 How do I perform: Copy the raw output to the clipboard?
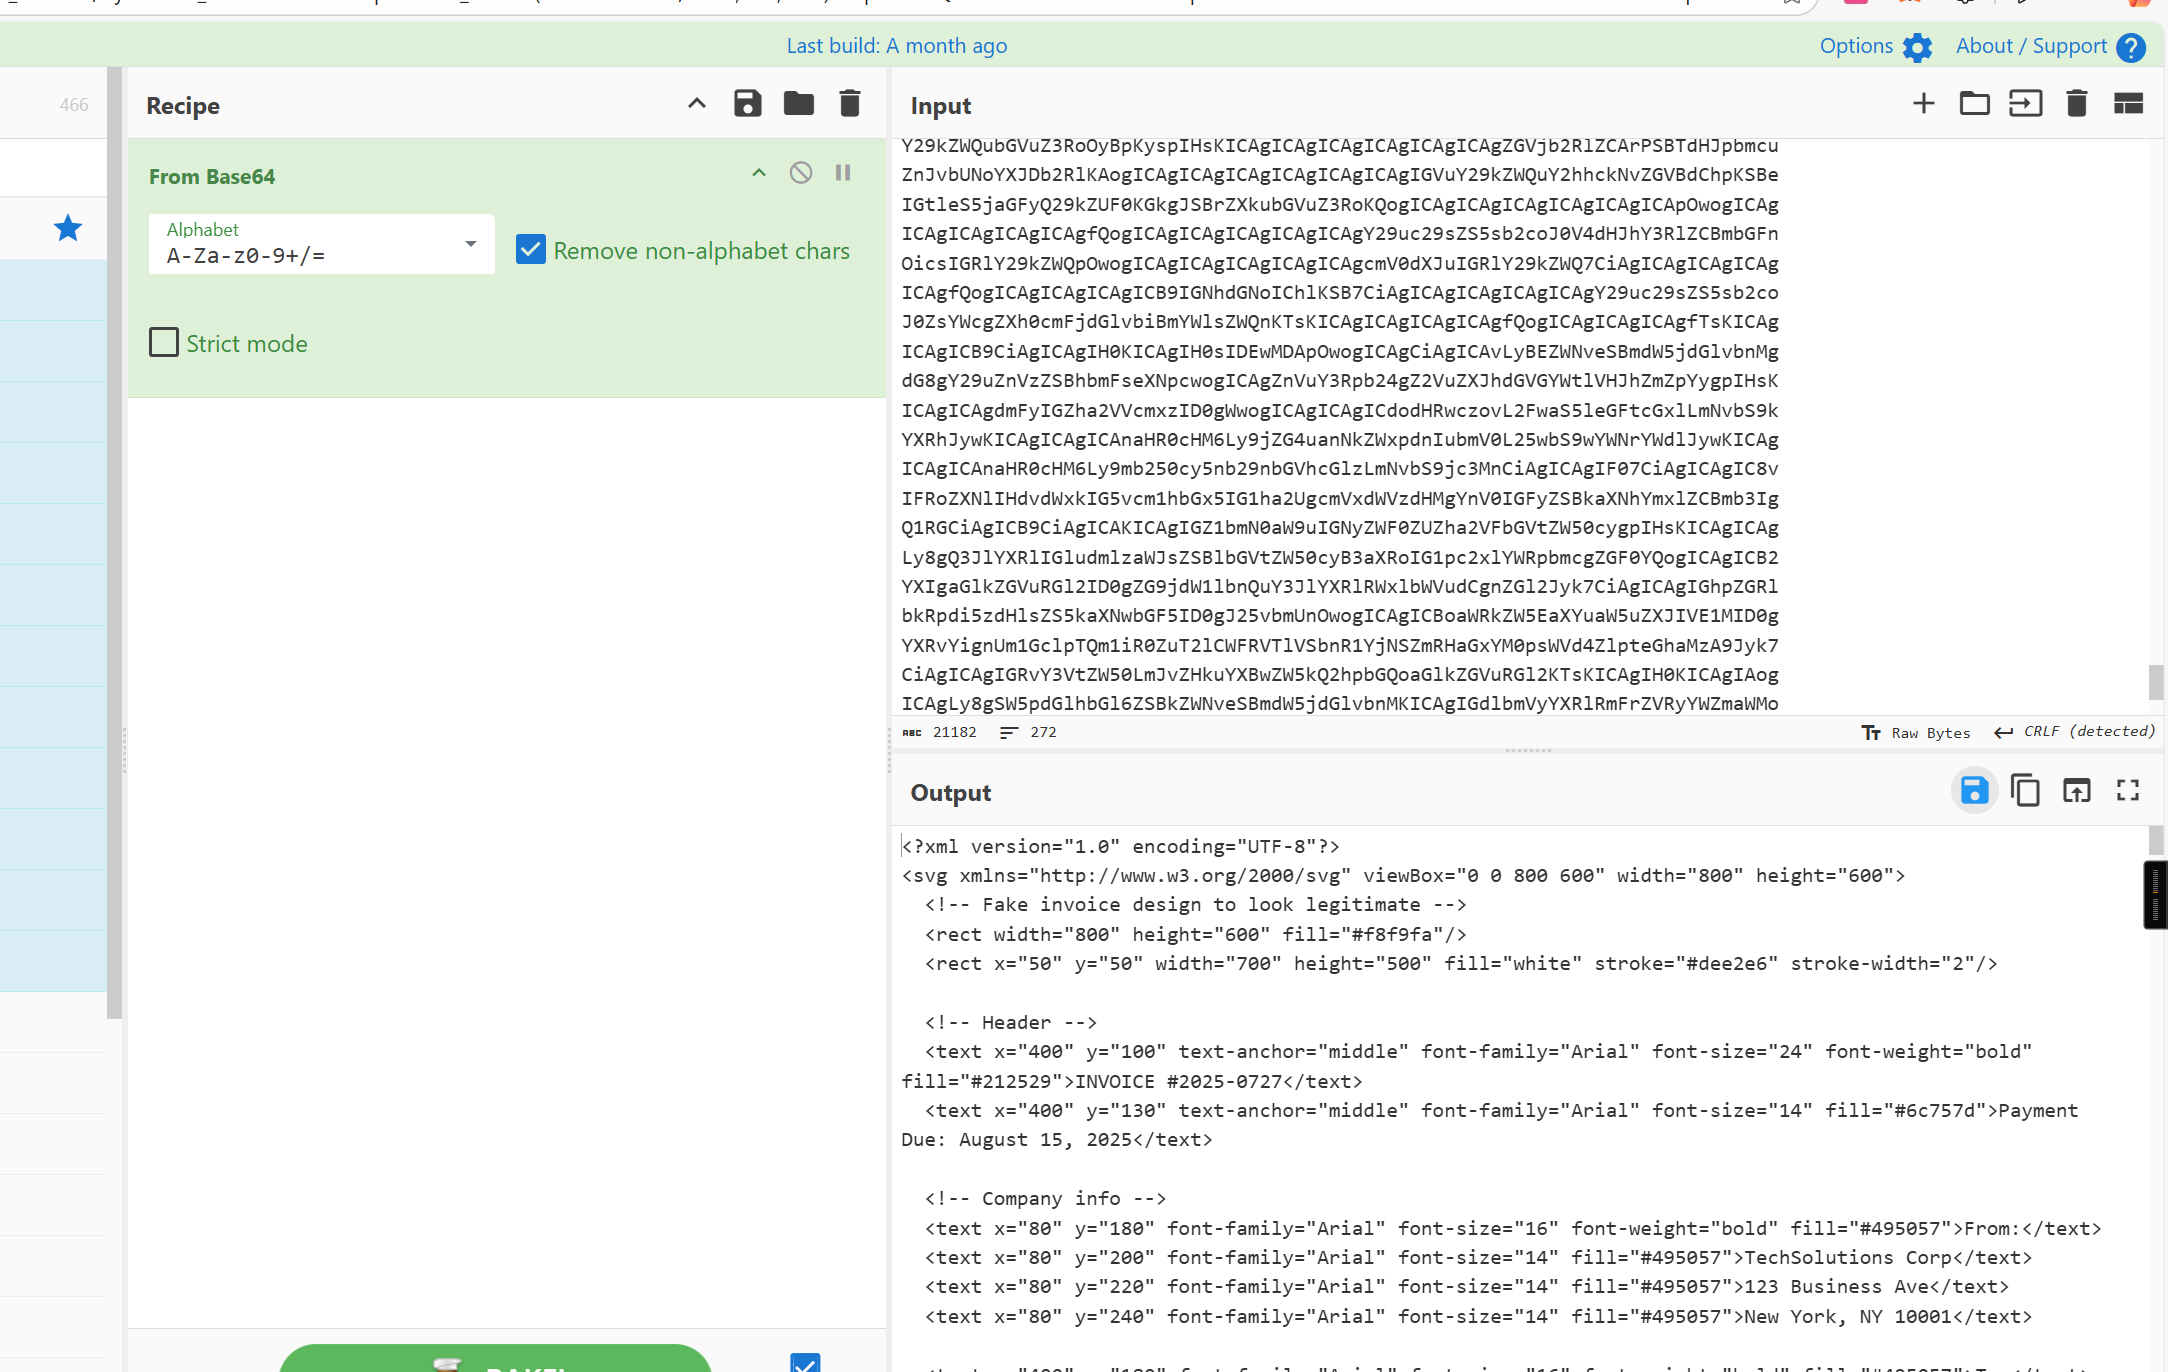pos(2025,791)
